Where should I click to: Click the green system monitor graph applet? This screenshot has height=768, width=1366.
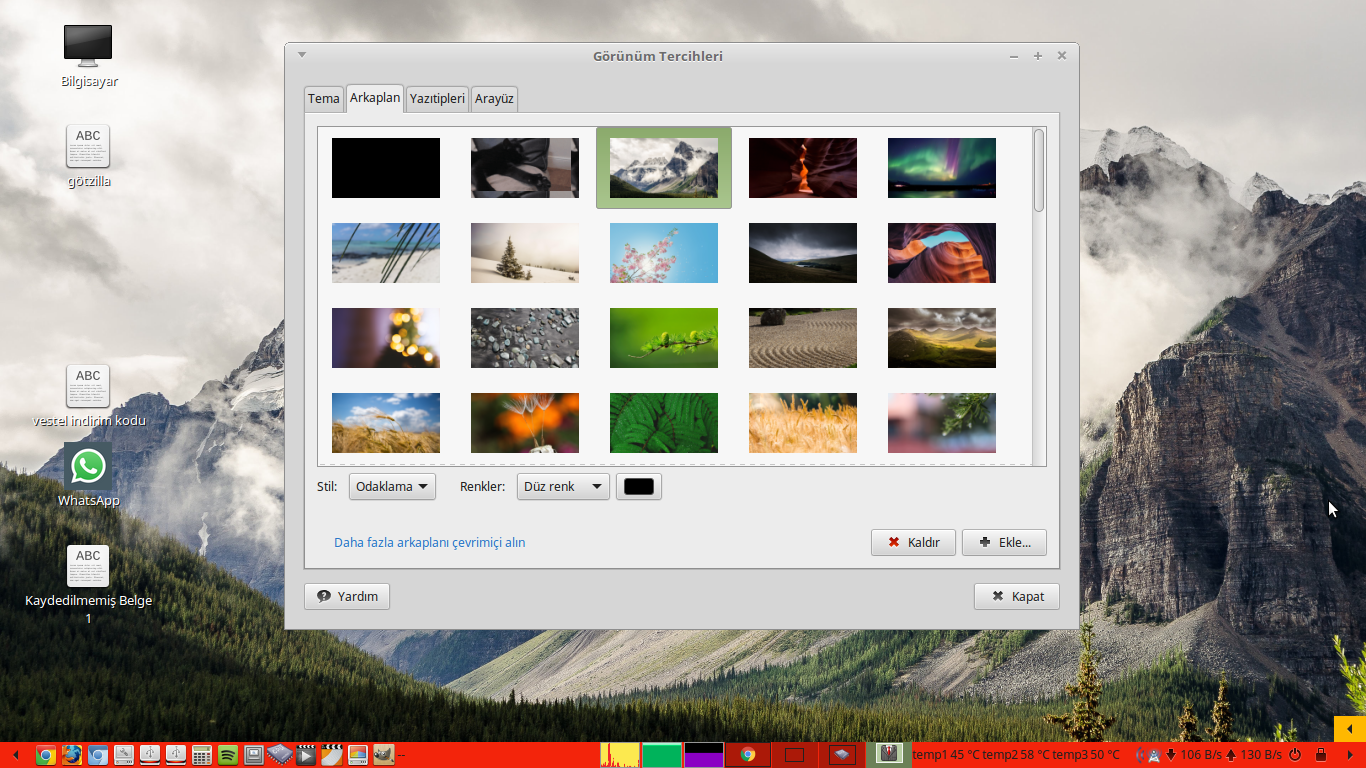(x=661, y=755)
